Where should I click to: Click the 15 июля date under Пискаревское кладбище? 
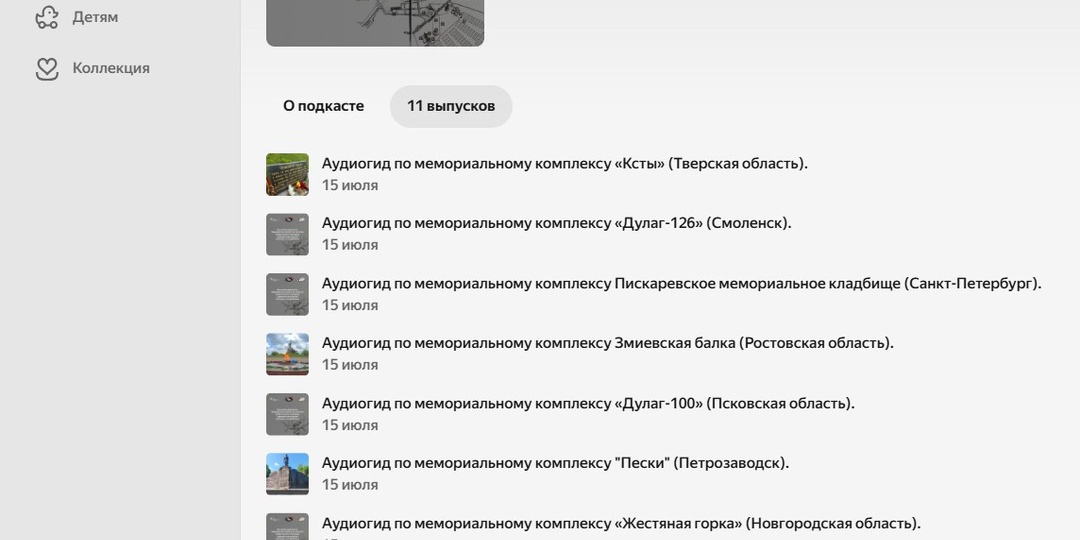tap(350, 305)
